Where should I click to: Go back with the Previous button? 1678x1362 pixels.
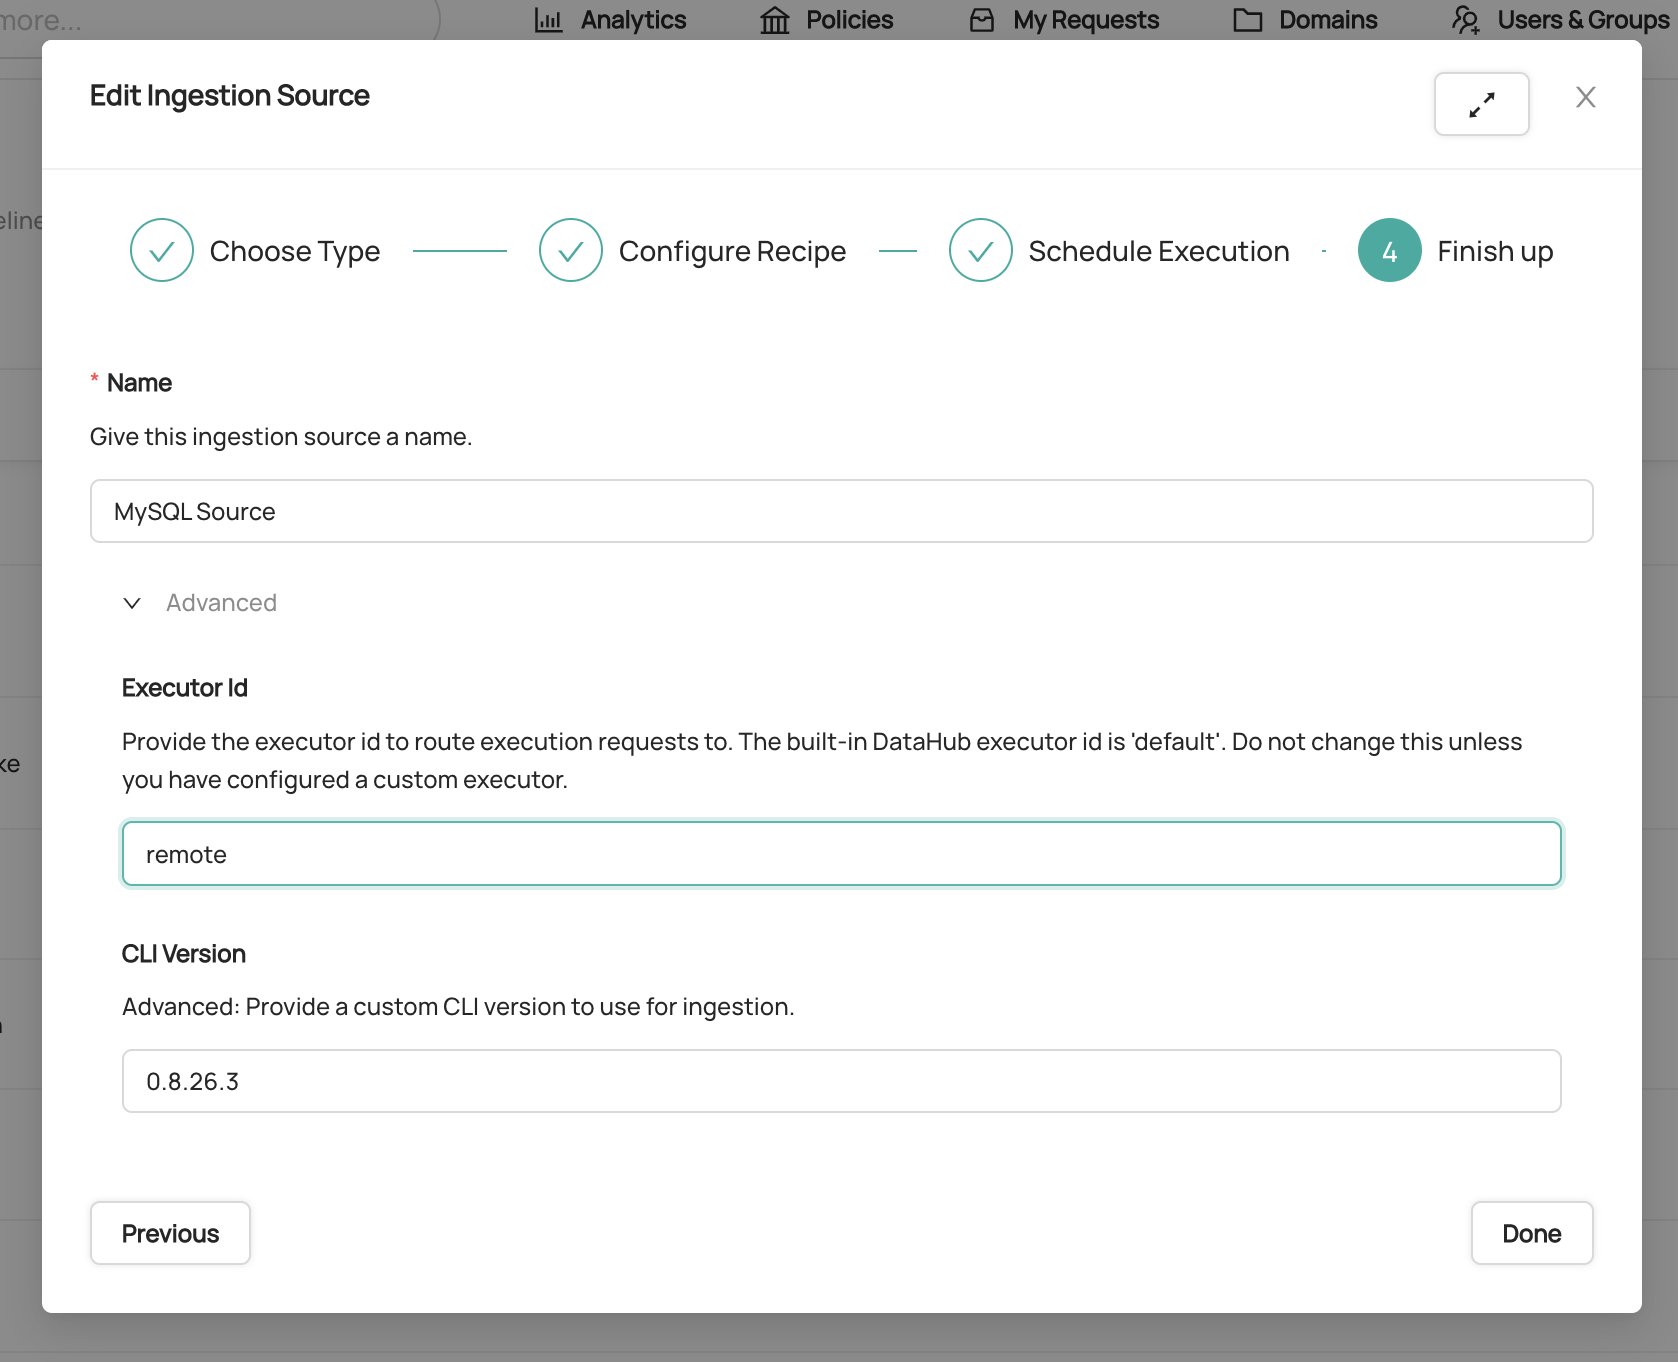click(x=170, y=1233)
